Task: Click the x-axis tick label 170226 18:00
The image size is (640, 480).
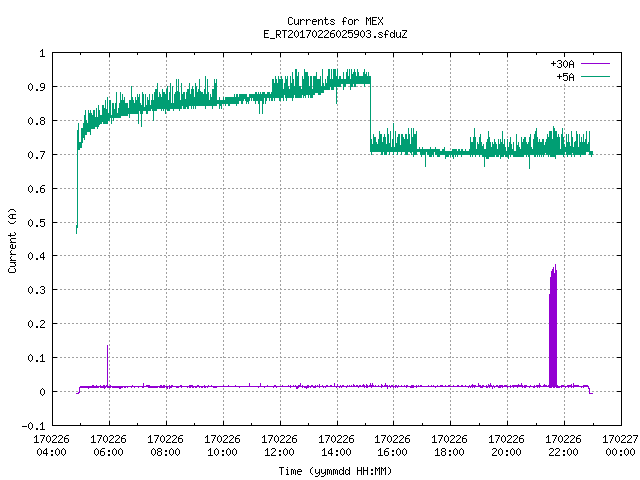Action: click(449, 445)
